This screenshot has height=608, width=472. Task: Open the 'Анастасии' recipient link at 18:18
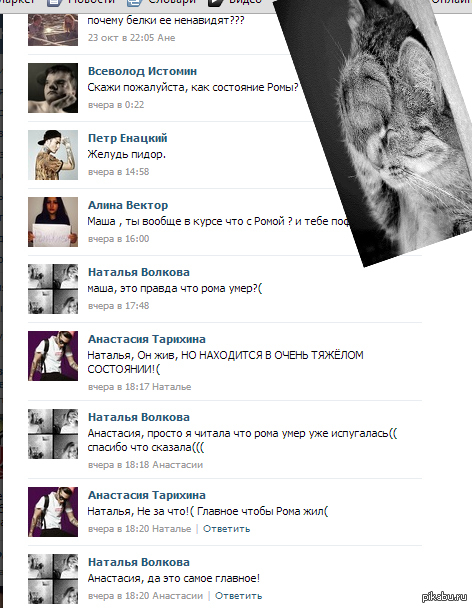(177, 465)
